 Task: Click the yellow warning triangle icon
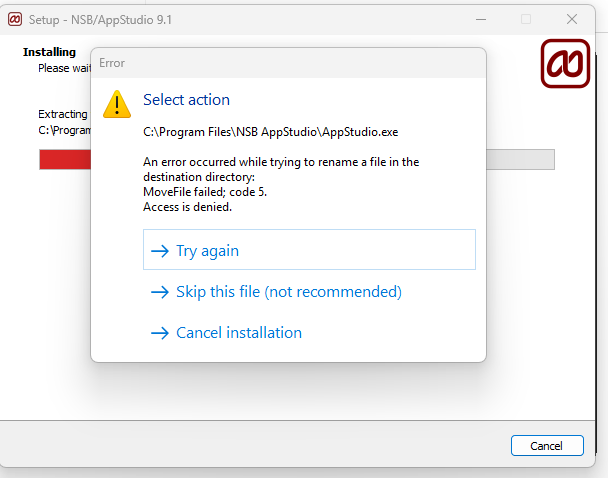117,104
